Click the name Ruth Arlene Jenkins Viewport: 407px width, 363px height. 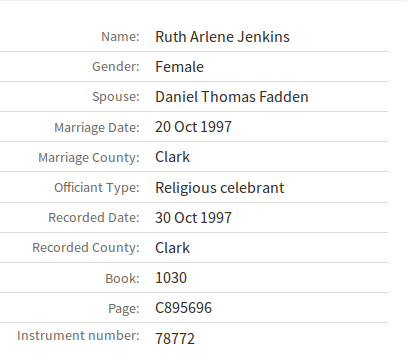(x=222, y=37)
